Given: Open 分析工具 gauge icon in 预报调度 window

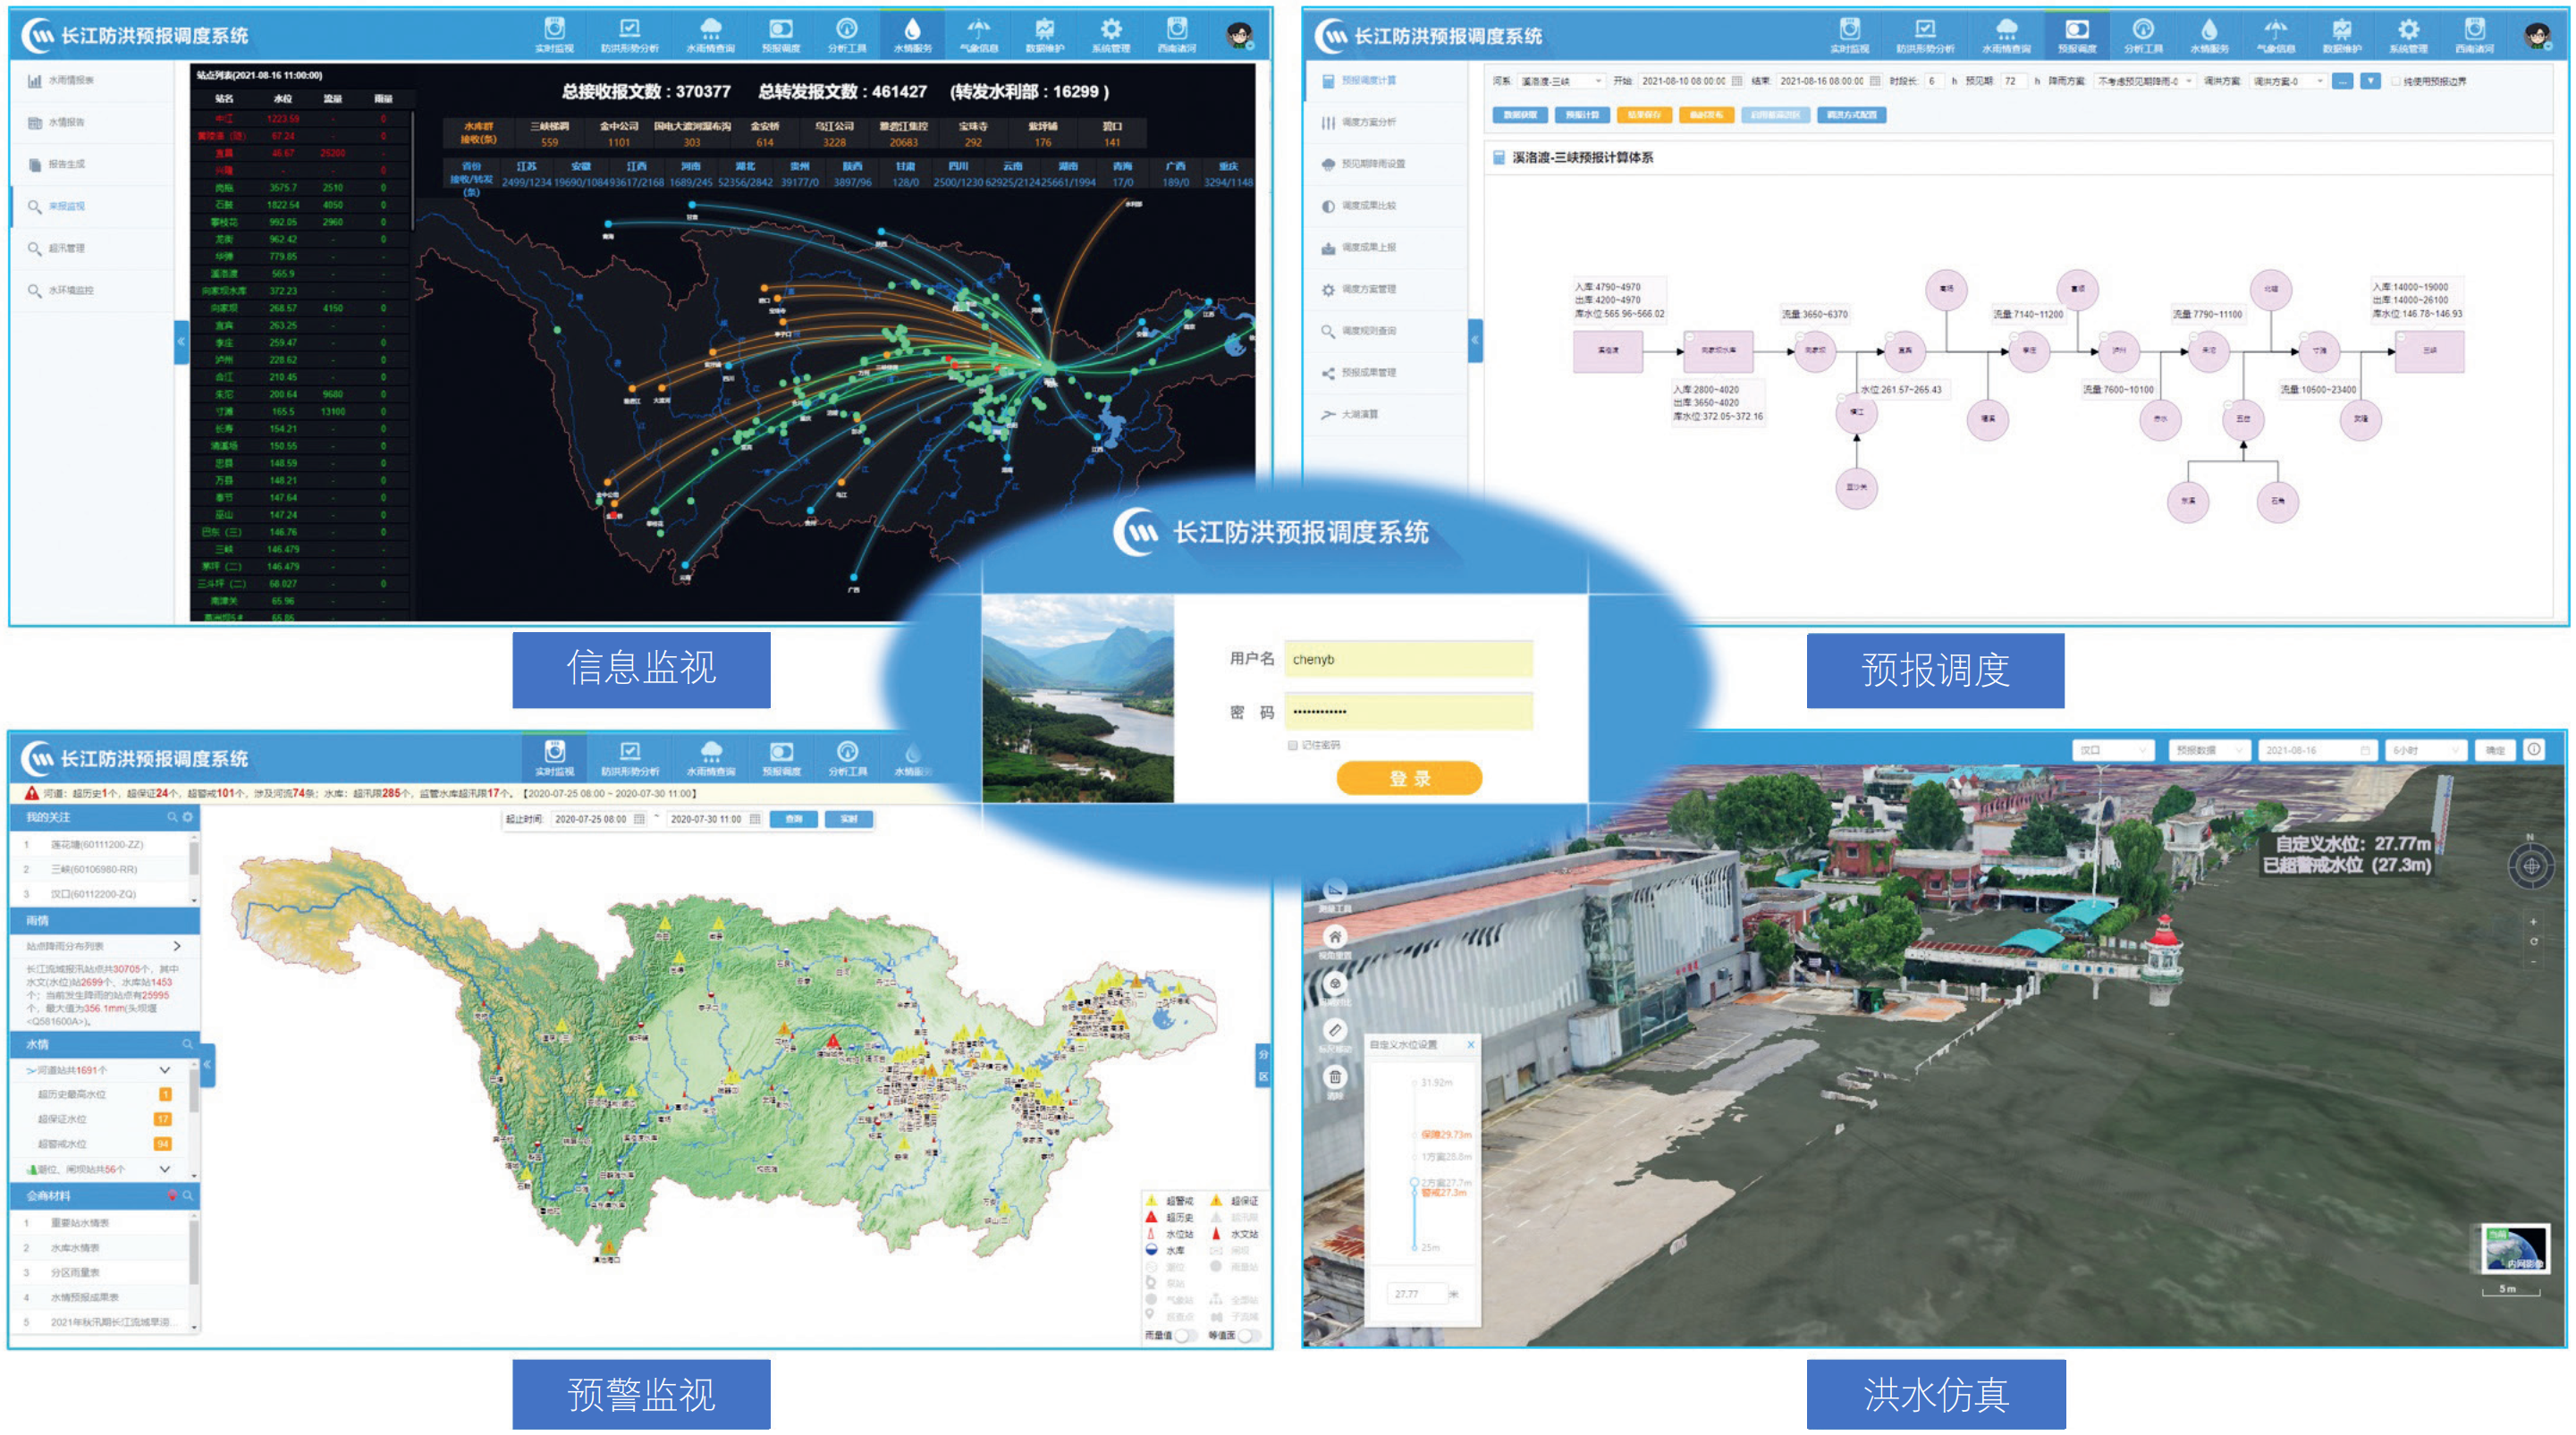Looking at the screenshot, I should pyautogui.click(x=2142, y=36).
